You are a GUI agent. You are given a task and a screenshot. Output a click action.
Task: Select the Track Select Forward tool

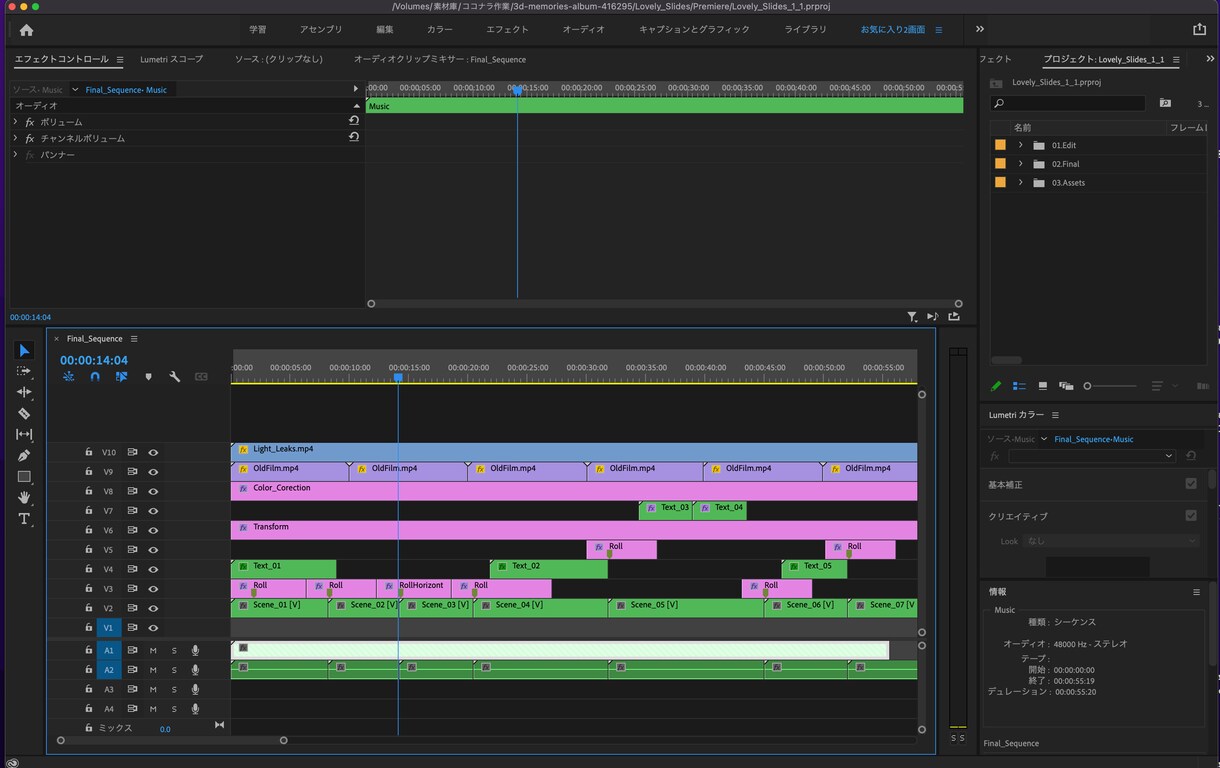point(24,371)
